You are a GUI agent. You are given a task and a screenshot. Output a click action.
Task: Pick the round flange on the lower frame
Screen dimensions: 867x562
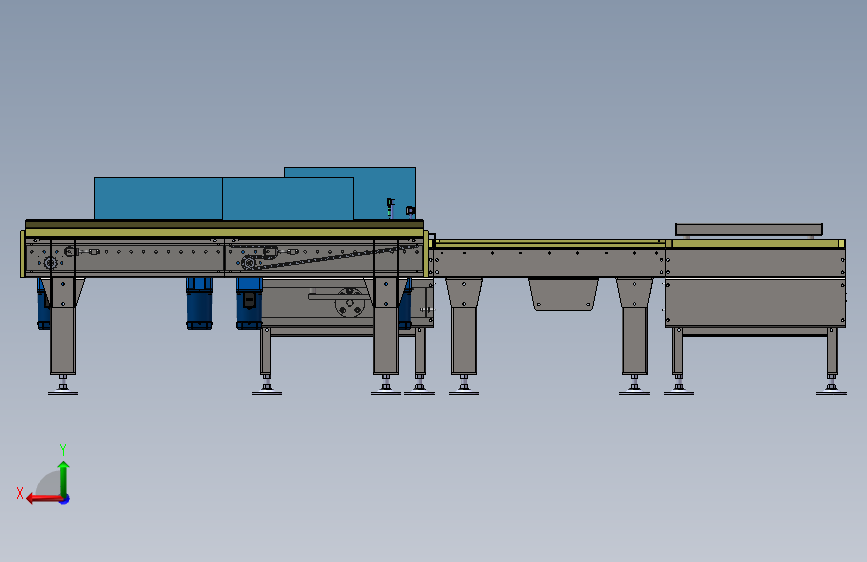pos(349,303)
